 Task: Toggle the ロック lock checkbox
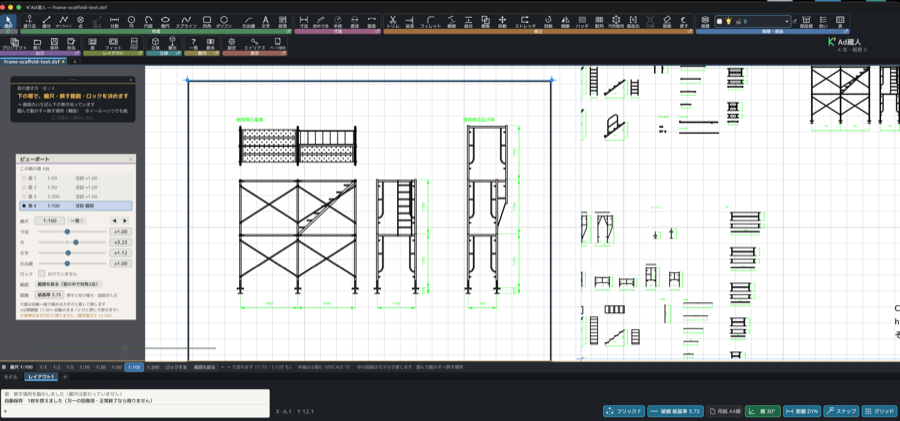coord(41,274)
